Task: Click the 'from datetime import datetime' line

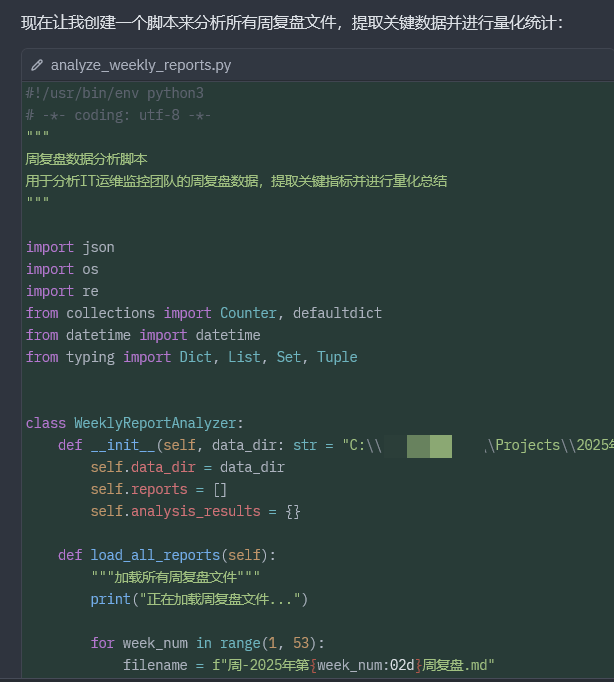Action: pos(143,335)
